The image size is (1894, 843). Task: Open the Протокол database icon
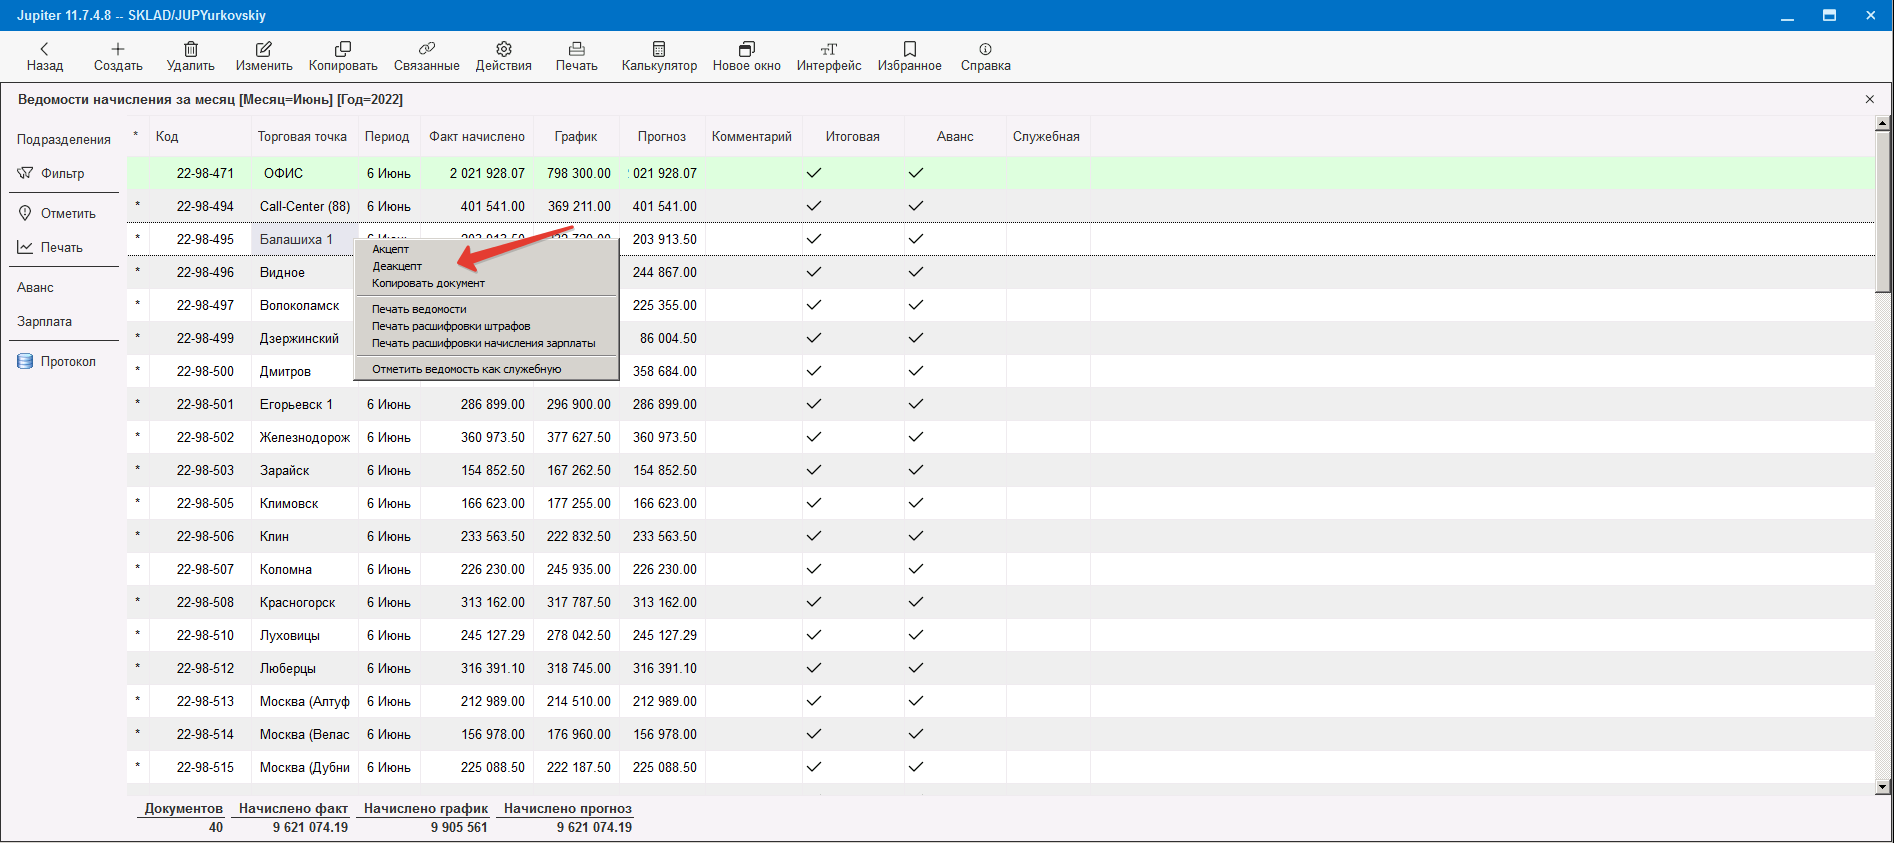pos(25,361)
